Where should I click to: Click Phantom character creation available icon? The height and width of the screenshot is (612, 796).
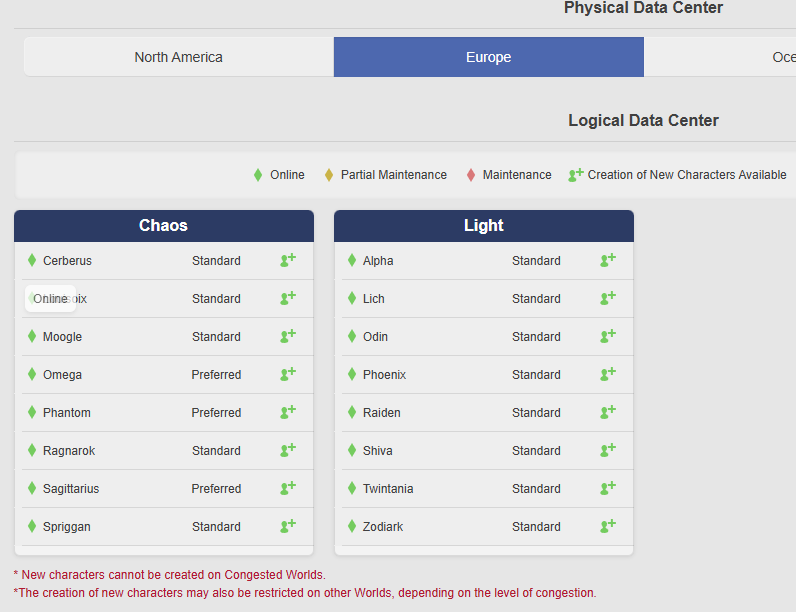pos(288,412)
